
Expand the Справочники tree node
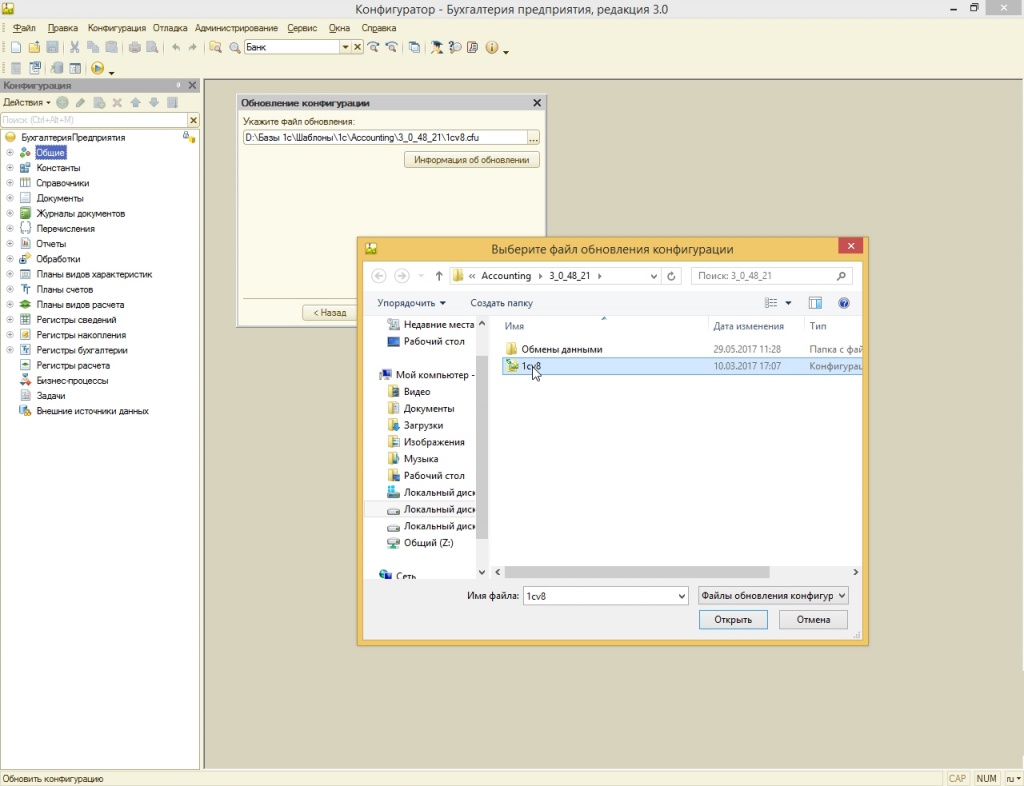pos(10,183)
